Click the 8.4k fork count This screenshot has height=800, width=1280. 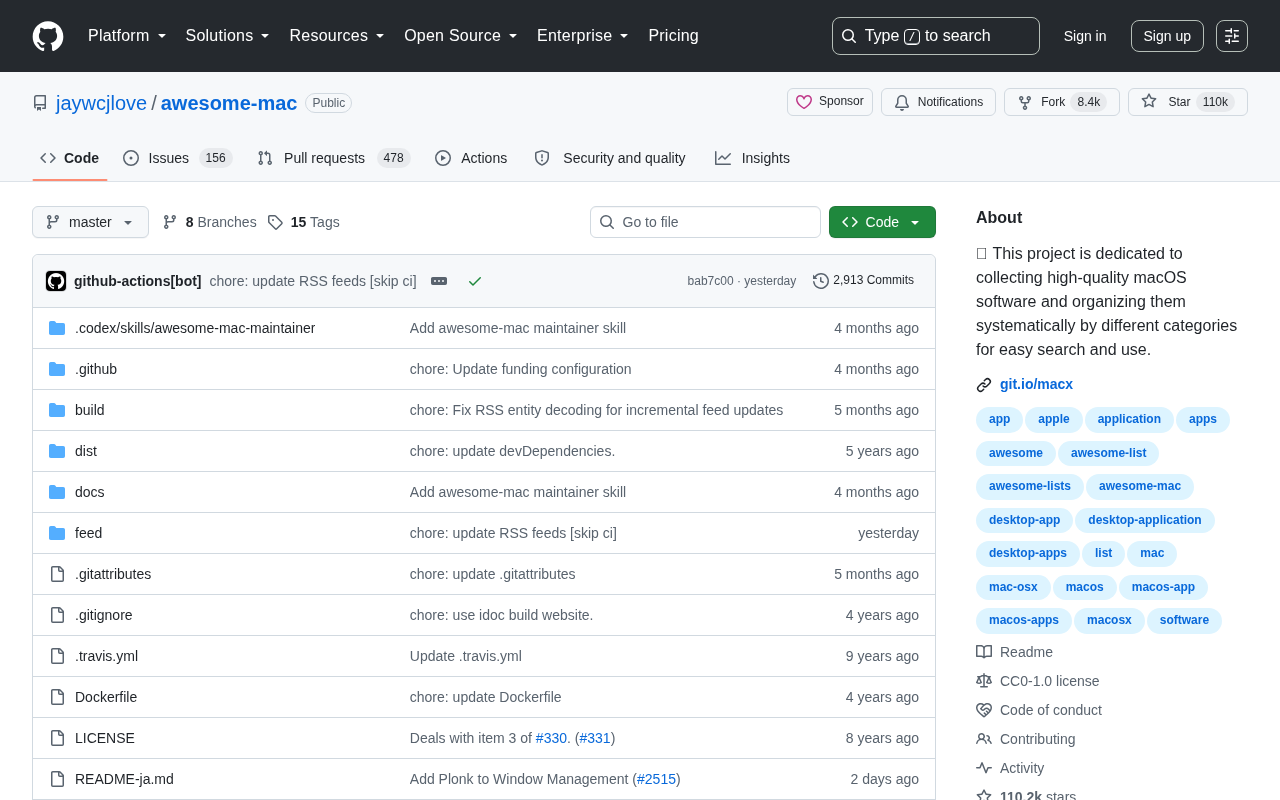point(1088,102)
